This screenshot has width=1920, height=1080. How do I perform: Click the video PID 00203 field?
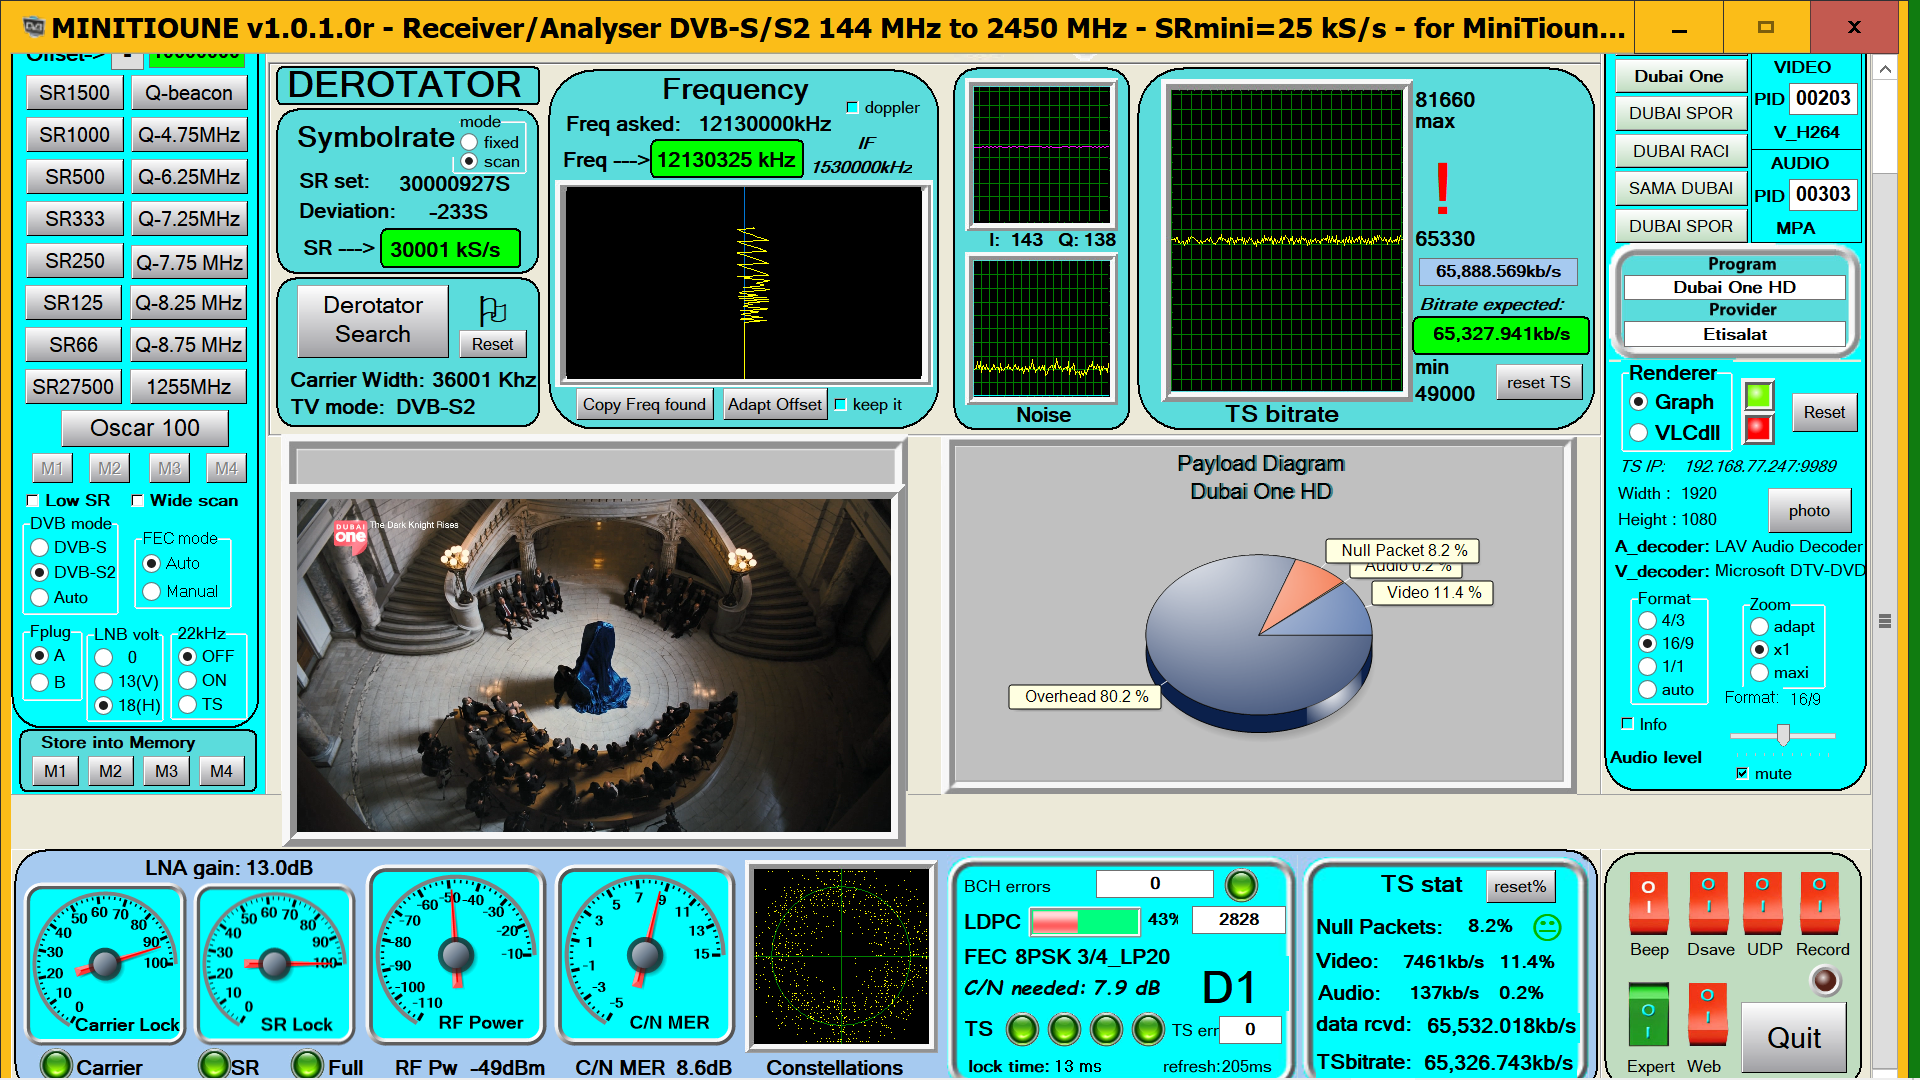[x=1823, y=98]
